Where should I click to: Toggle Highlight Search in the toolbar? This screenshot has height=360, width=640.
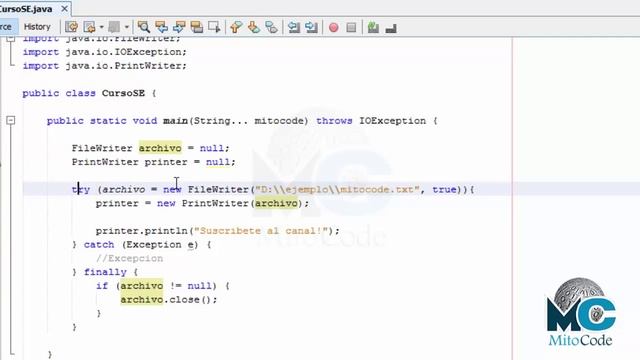pos(197,27)
